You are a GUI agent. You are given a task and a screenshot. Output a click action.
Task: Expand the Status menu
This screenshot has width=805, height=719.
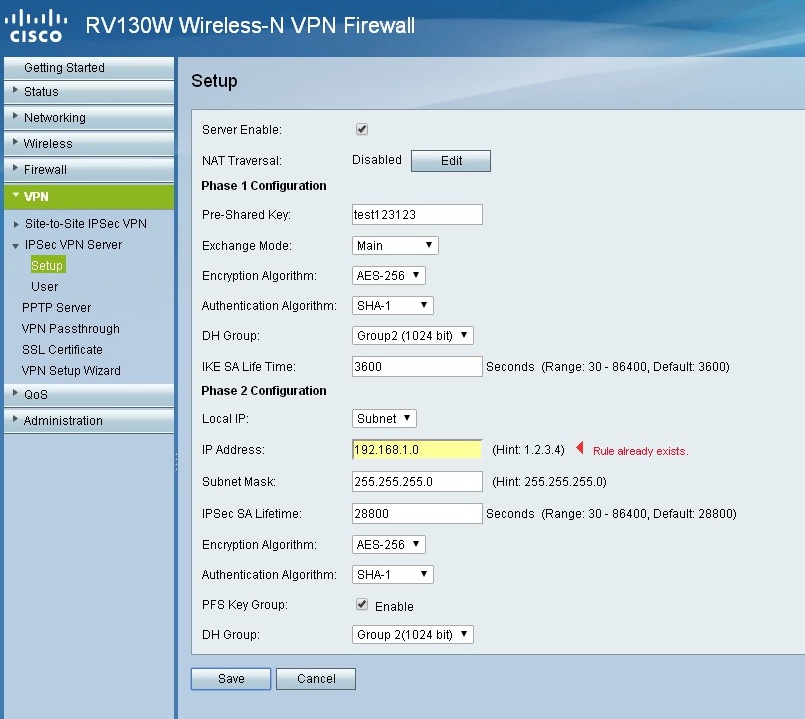point(89,92)
